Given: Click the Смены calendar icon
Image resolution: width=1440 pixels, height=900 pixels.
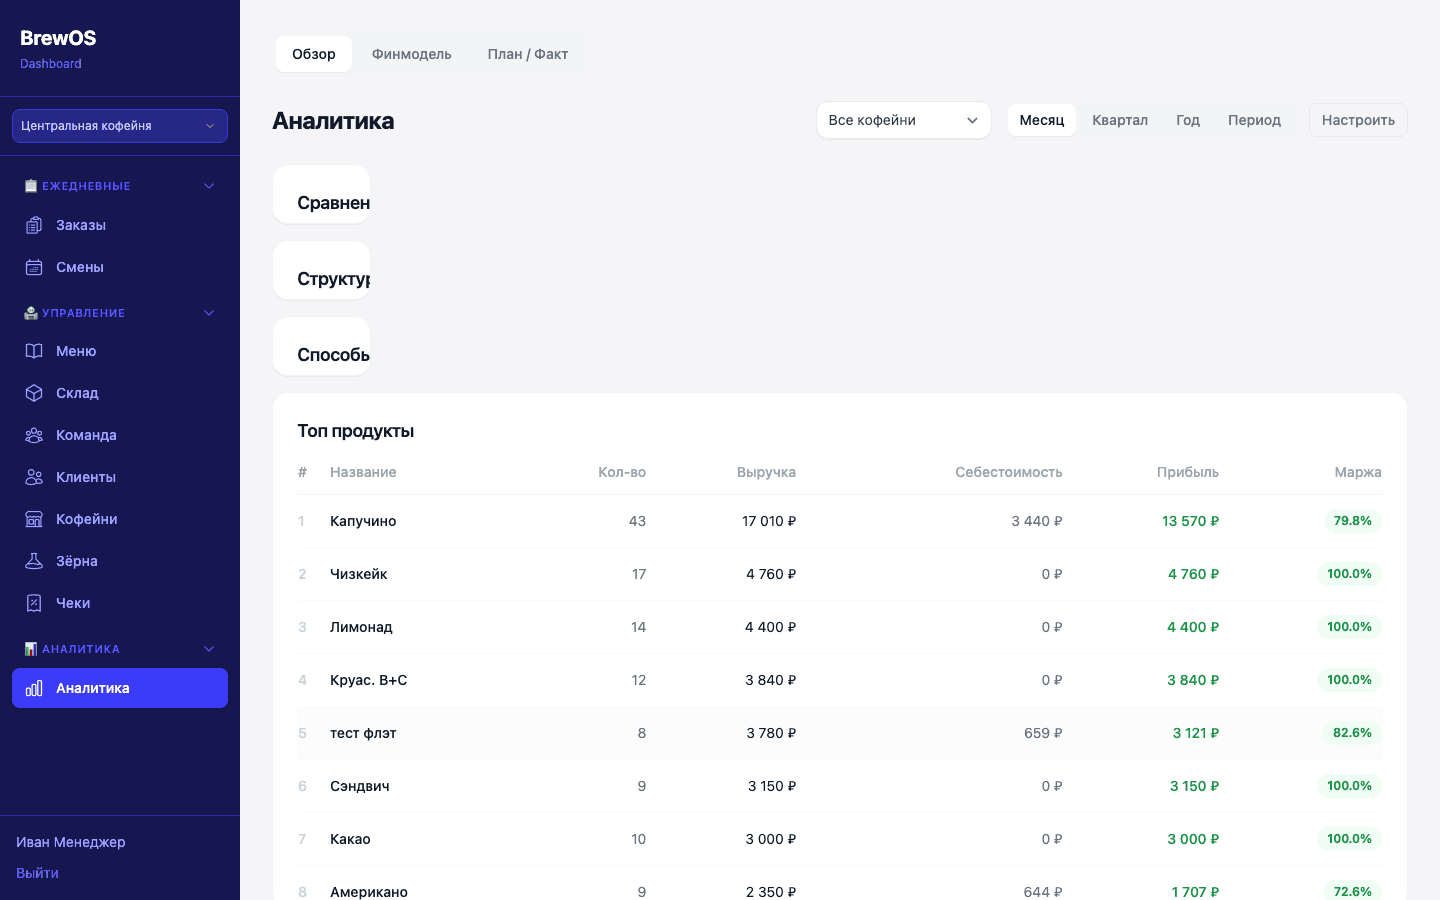Looking at the screenshot, I should pyautogui.click(x=34, y=267).
